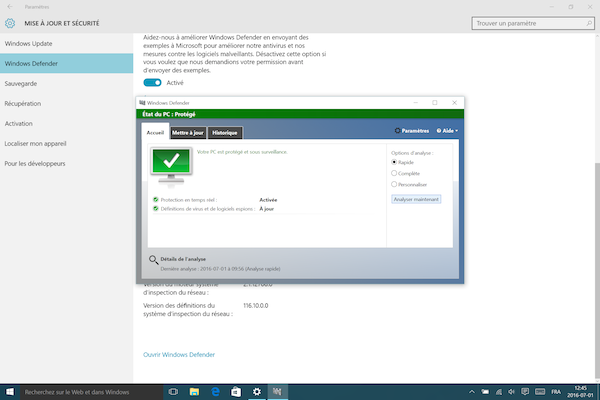Screen dimensions: 600x400
Task: Click the FRA language indicator
Action: 556,392
